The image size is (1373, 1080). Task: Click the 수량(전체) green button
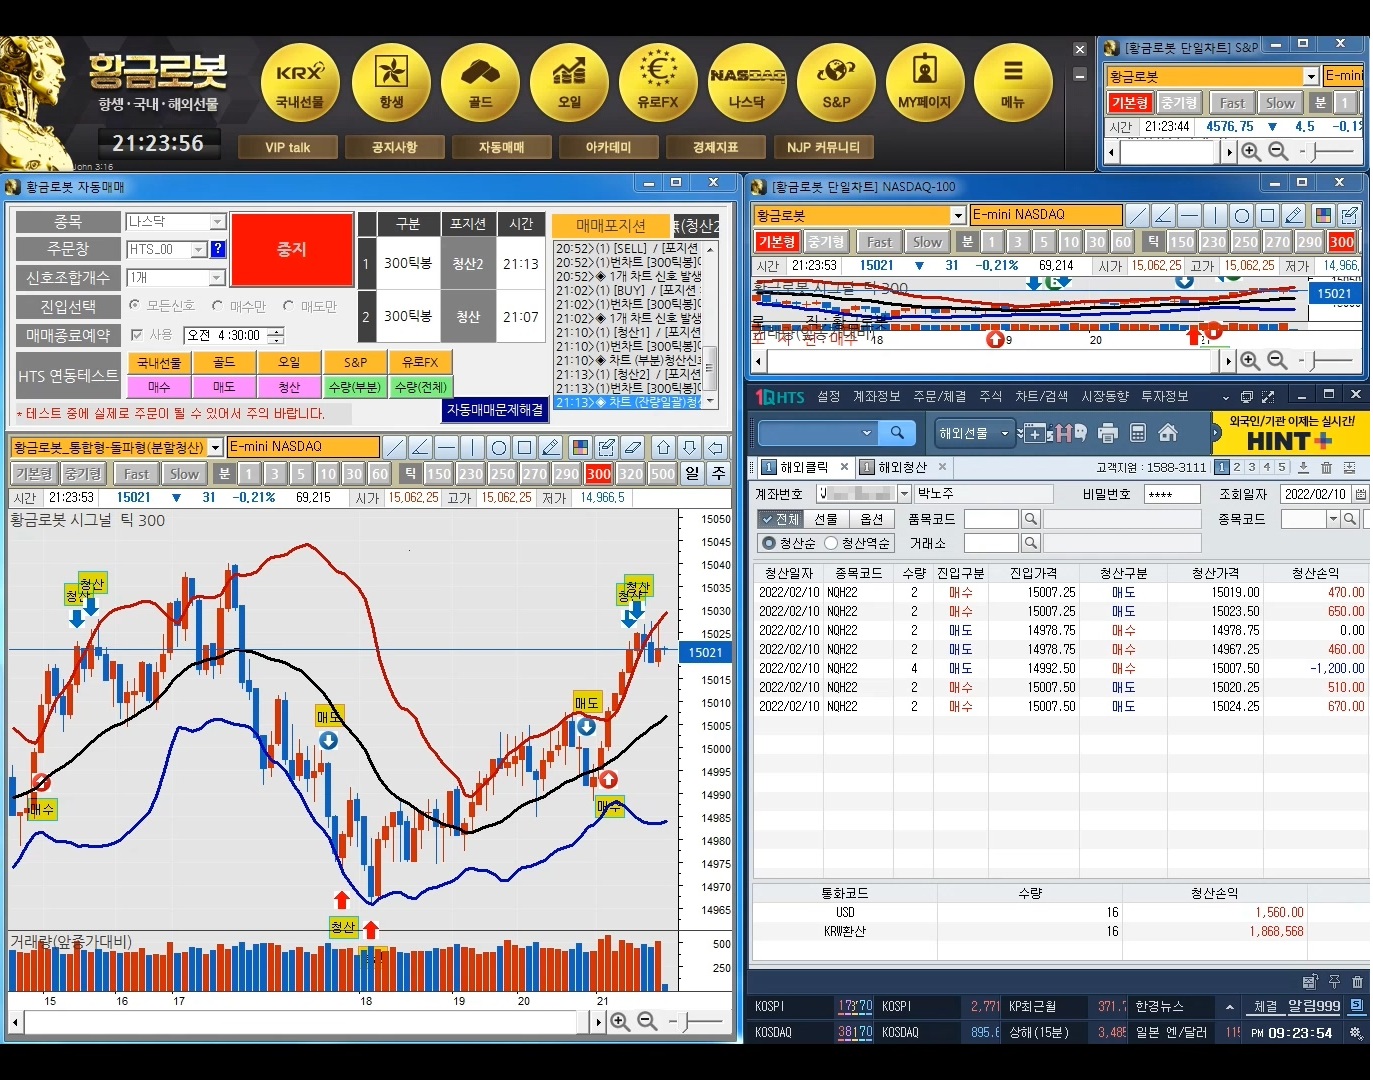pos(420,386)
